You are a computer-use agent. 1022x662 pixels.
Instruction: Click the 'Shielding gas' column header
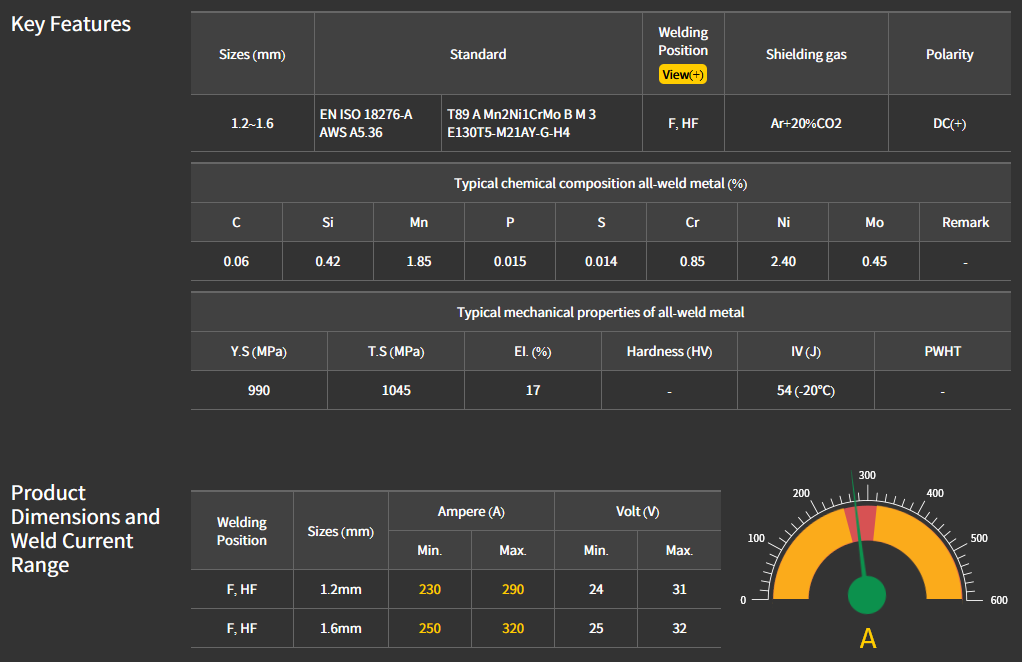click(x=806, y=54)
